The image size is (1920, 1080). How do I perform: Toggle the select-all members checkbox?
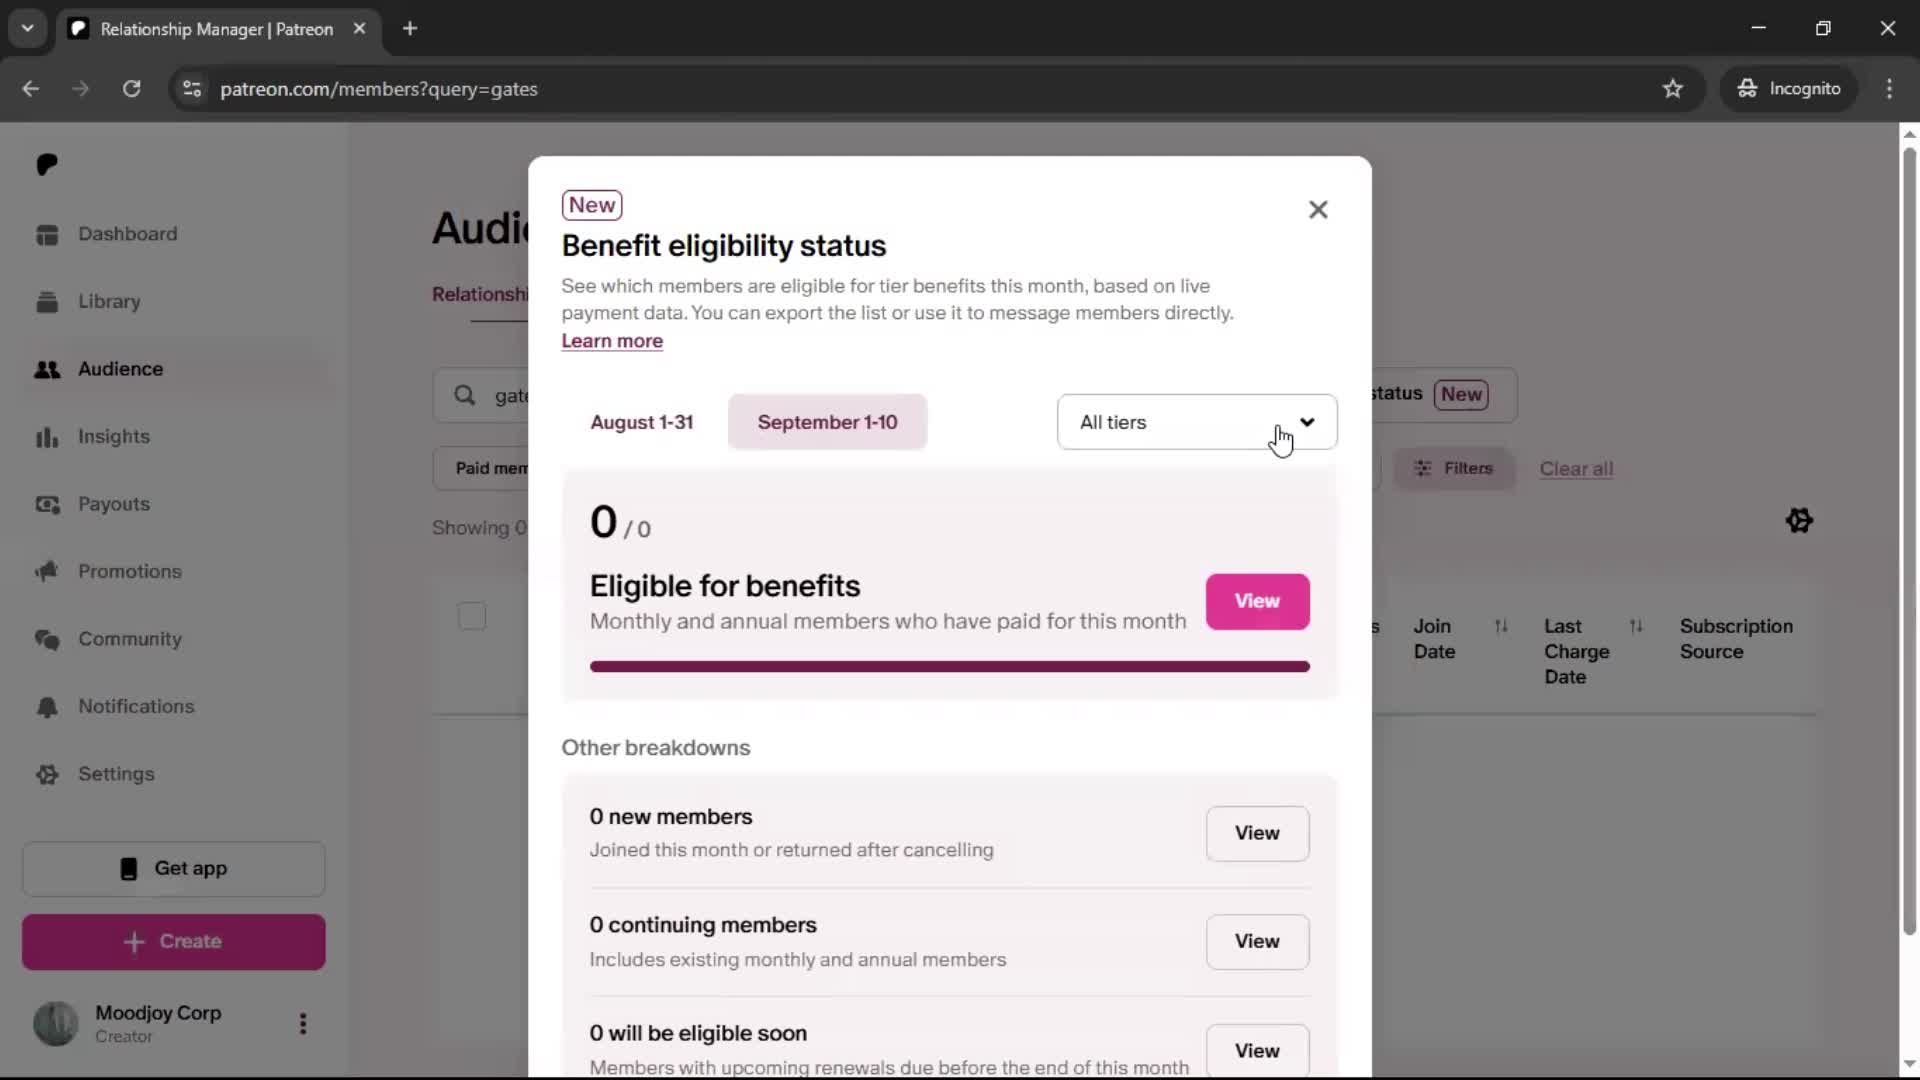pos(472,616)
